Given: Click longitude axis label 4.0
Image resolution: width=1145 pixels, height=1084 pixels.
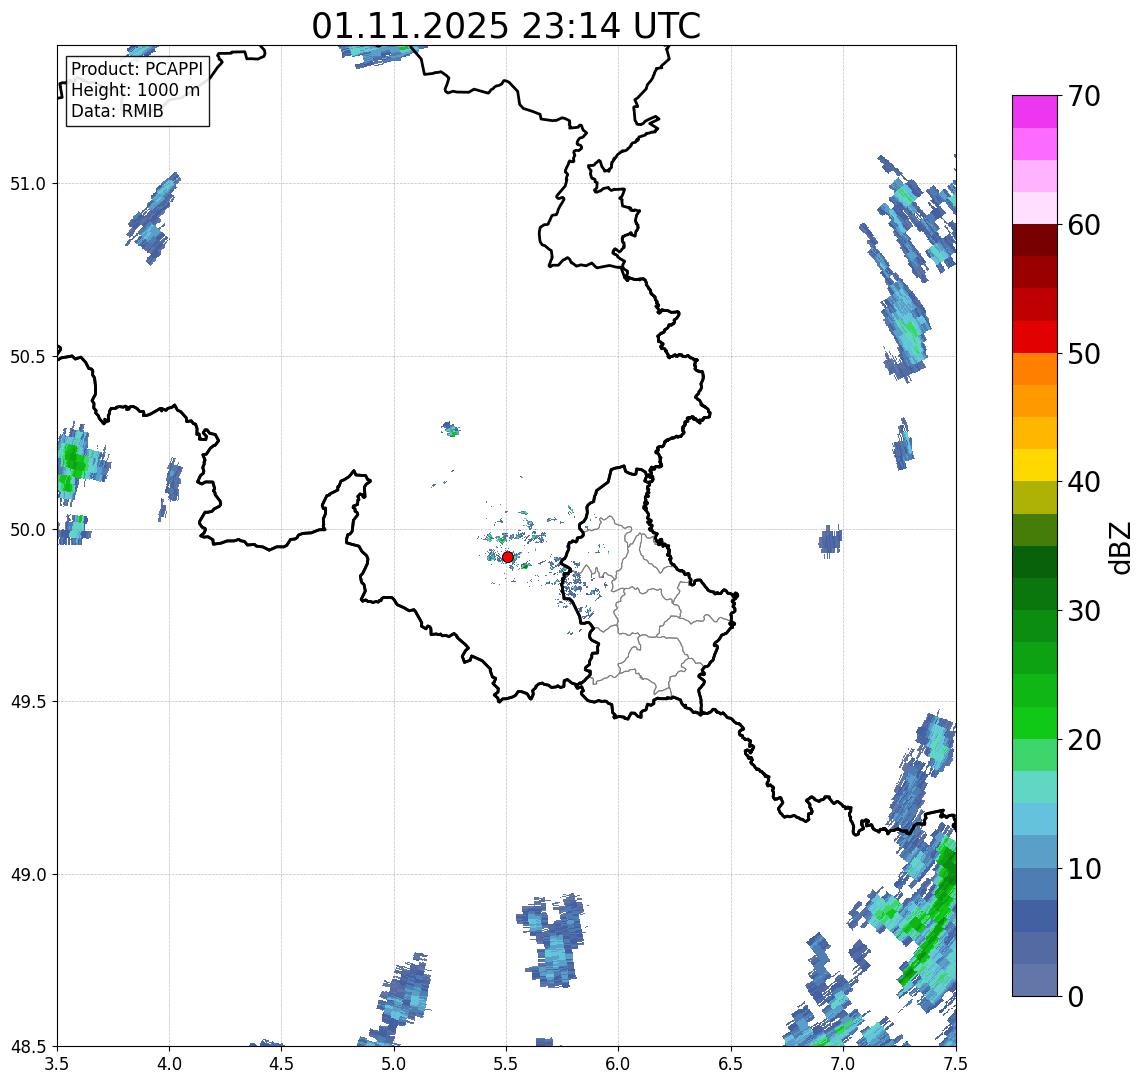Looking at the screenshot, I should [x=169, y=1063].
